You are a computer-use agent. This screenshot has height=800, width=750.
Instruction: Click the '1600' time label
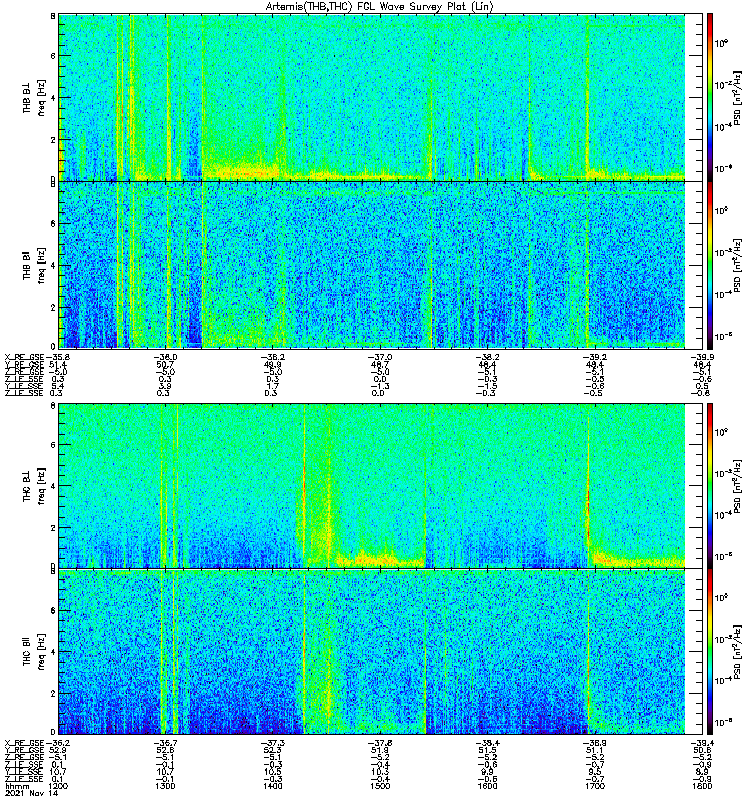click(x=487, y=786)
